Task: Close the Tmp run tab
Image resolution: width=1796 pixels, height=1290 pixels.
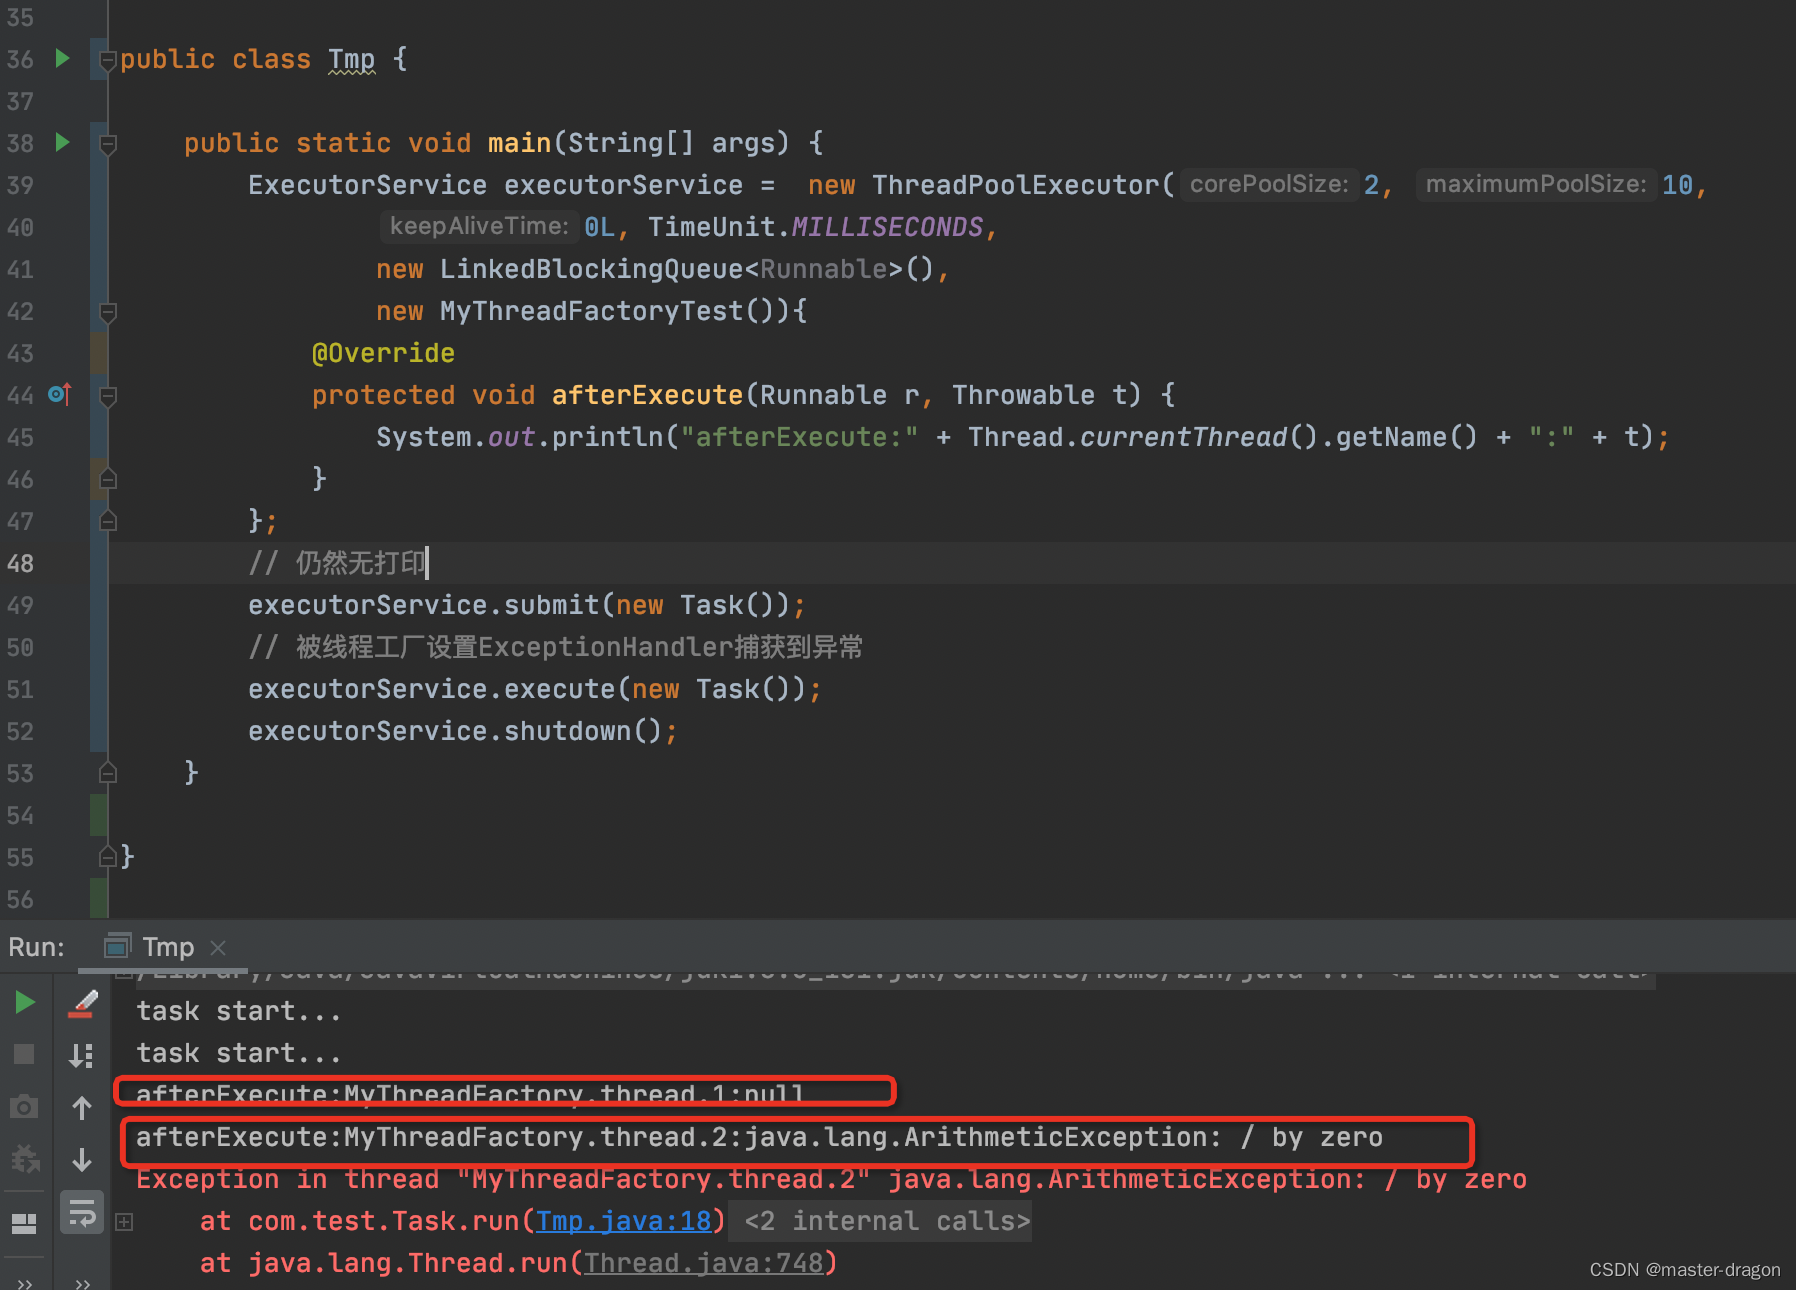Action: click(218, 947)
